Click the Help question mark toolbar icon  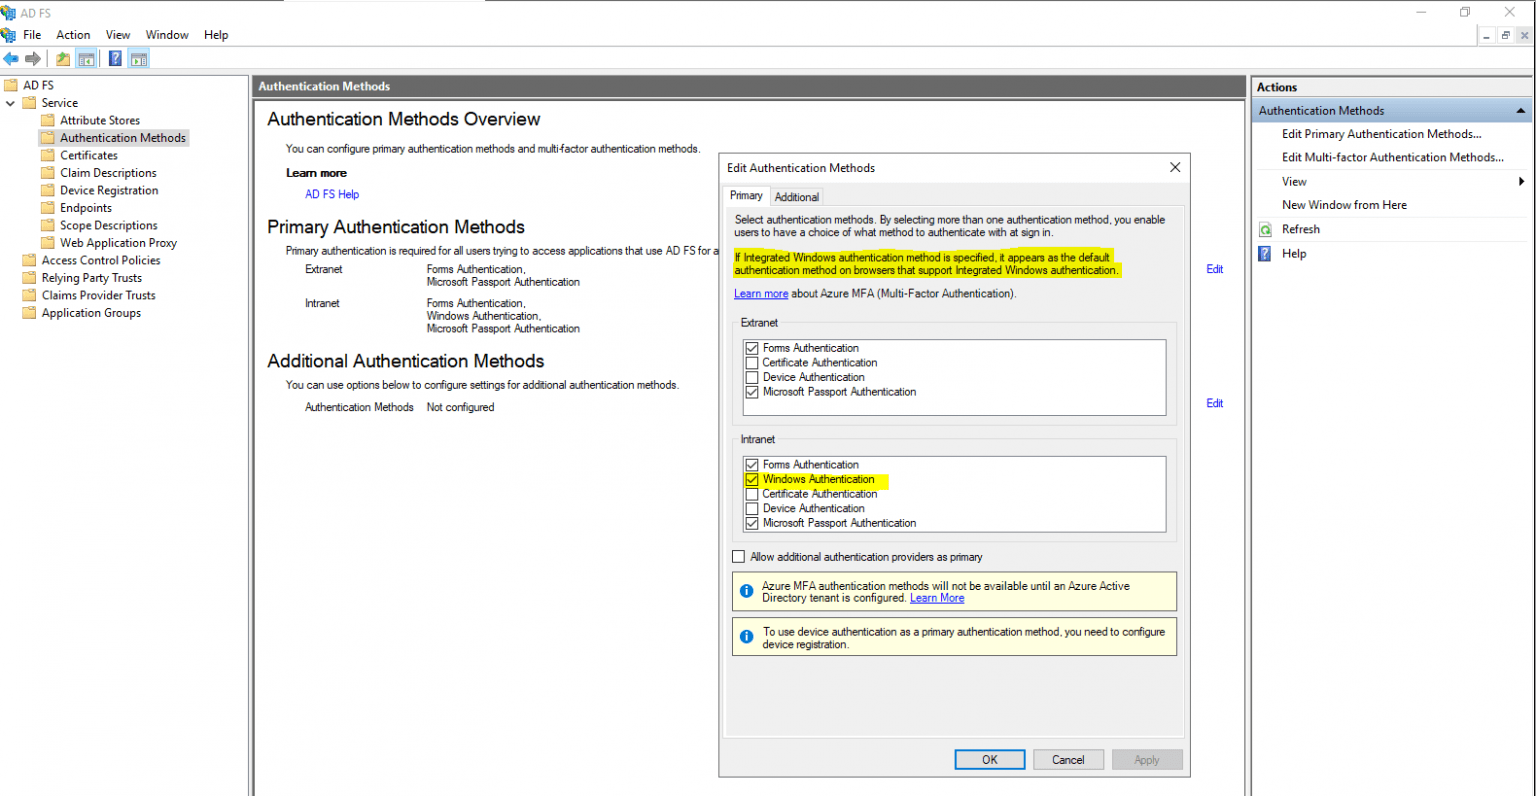point(113,57)
